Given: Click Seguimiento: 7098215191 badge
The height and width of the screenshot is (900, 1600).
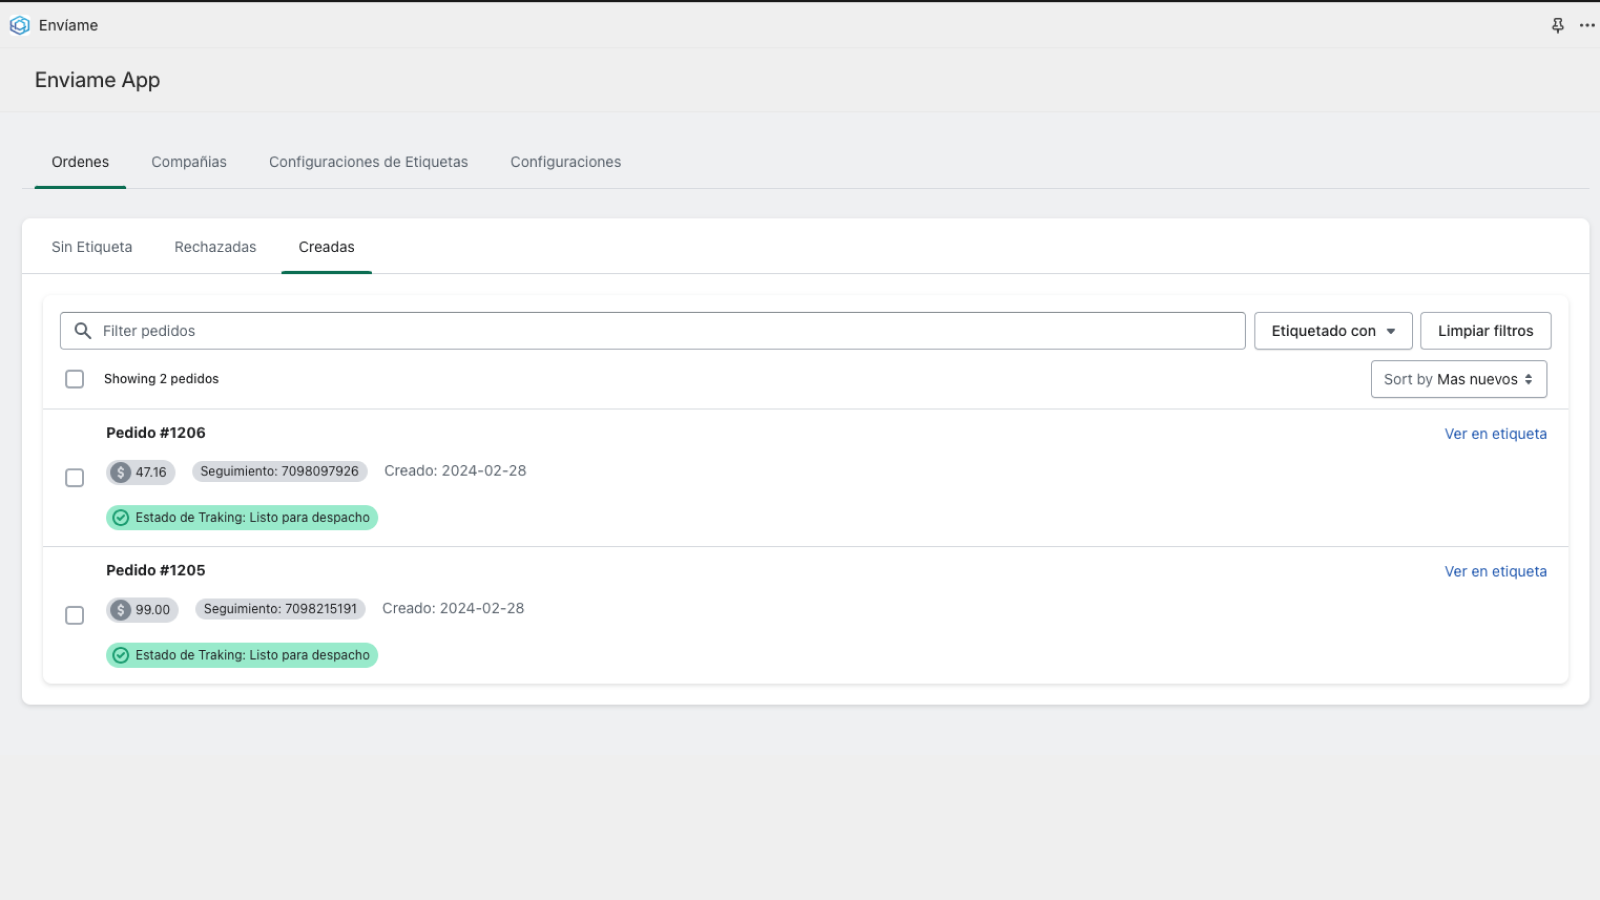Looking at the screenshot, I should point(280,609).
